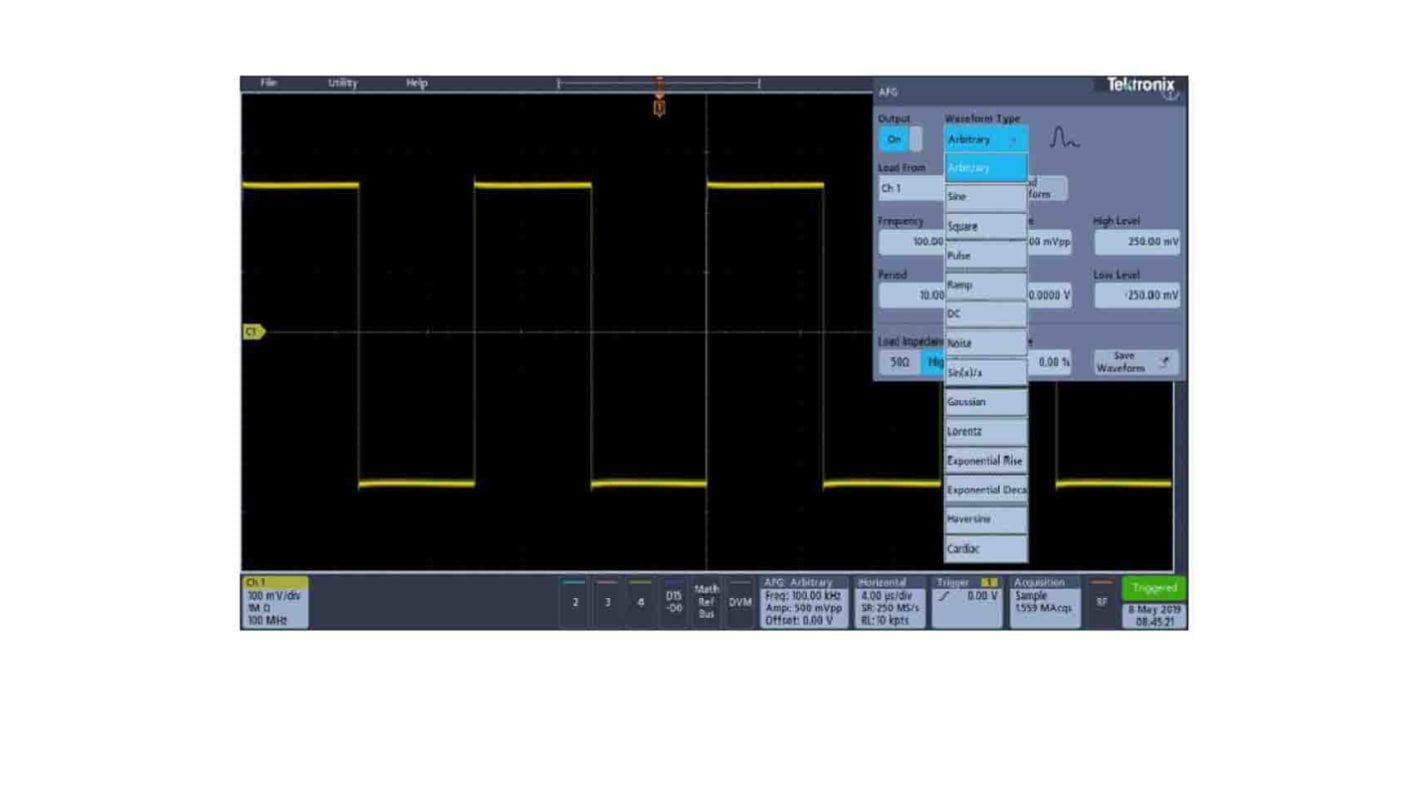Open the Horizontal settings badge
The height and width of the screenshot is (798, 1420).
point(890,602)
